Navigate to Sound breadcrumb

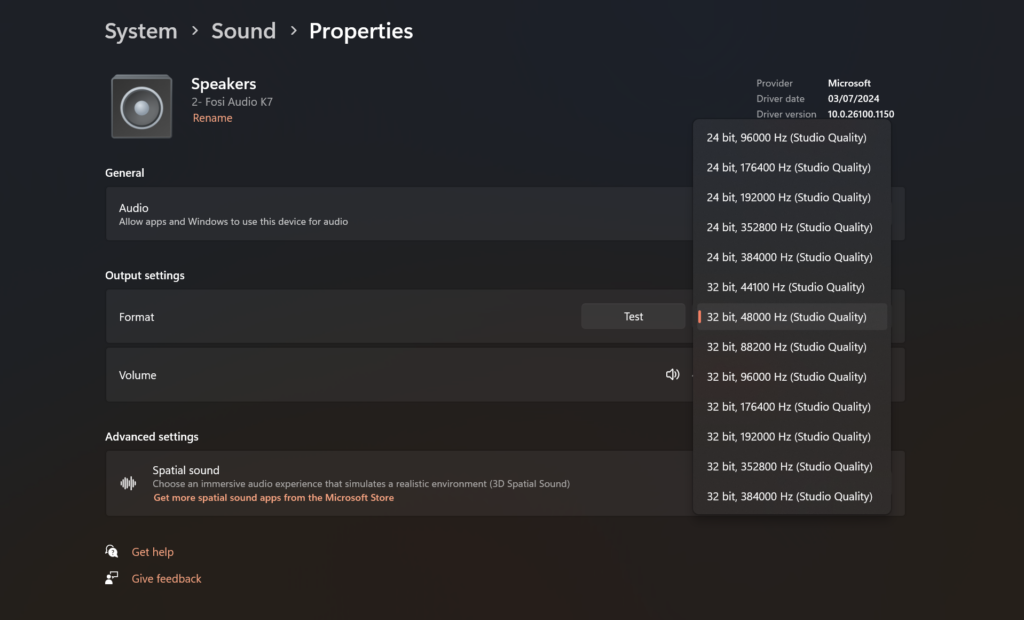(243, 31)
